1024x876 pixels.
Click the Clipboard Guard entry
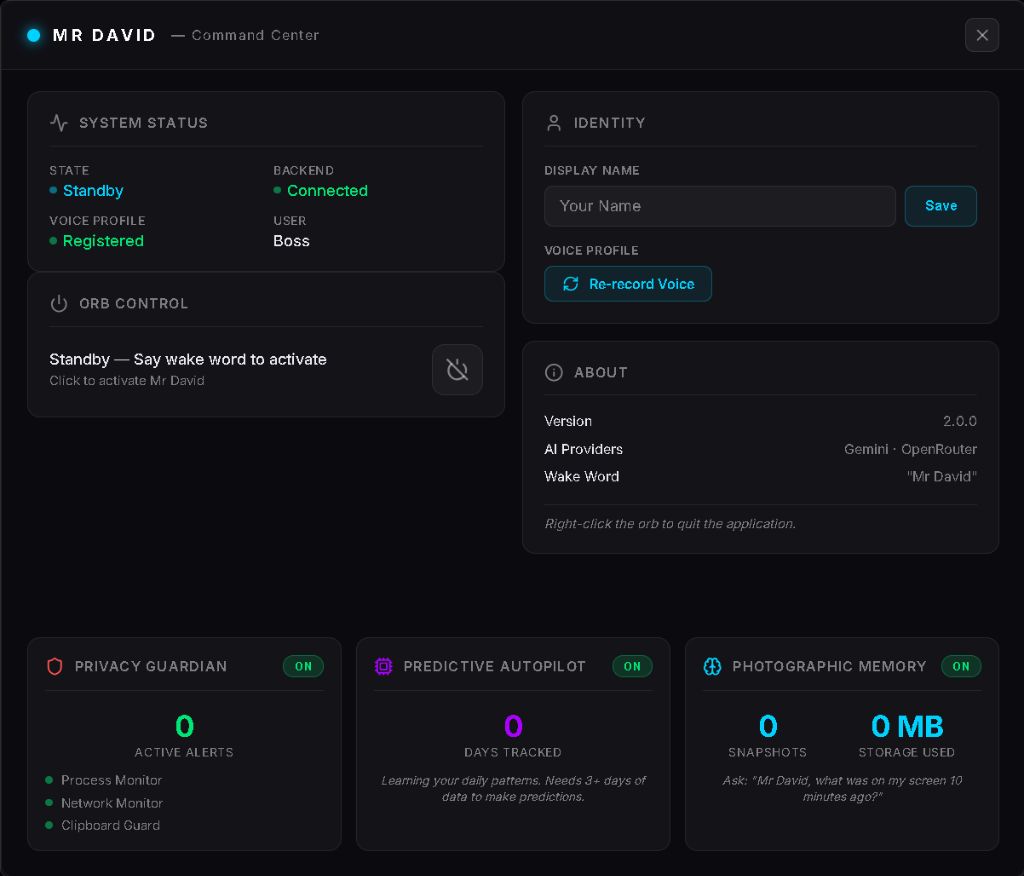tap(110, 826)
